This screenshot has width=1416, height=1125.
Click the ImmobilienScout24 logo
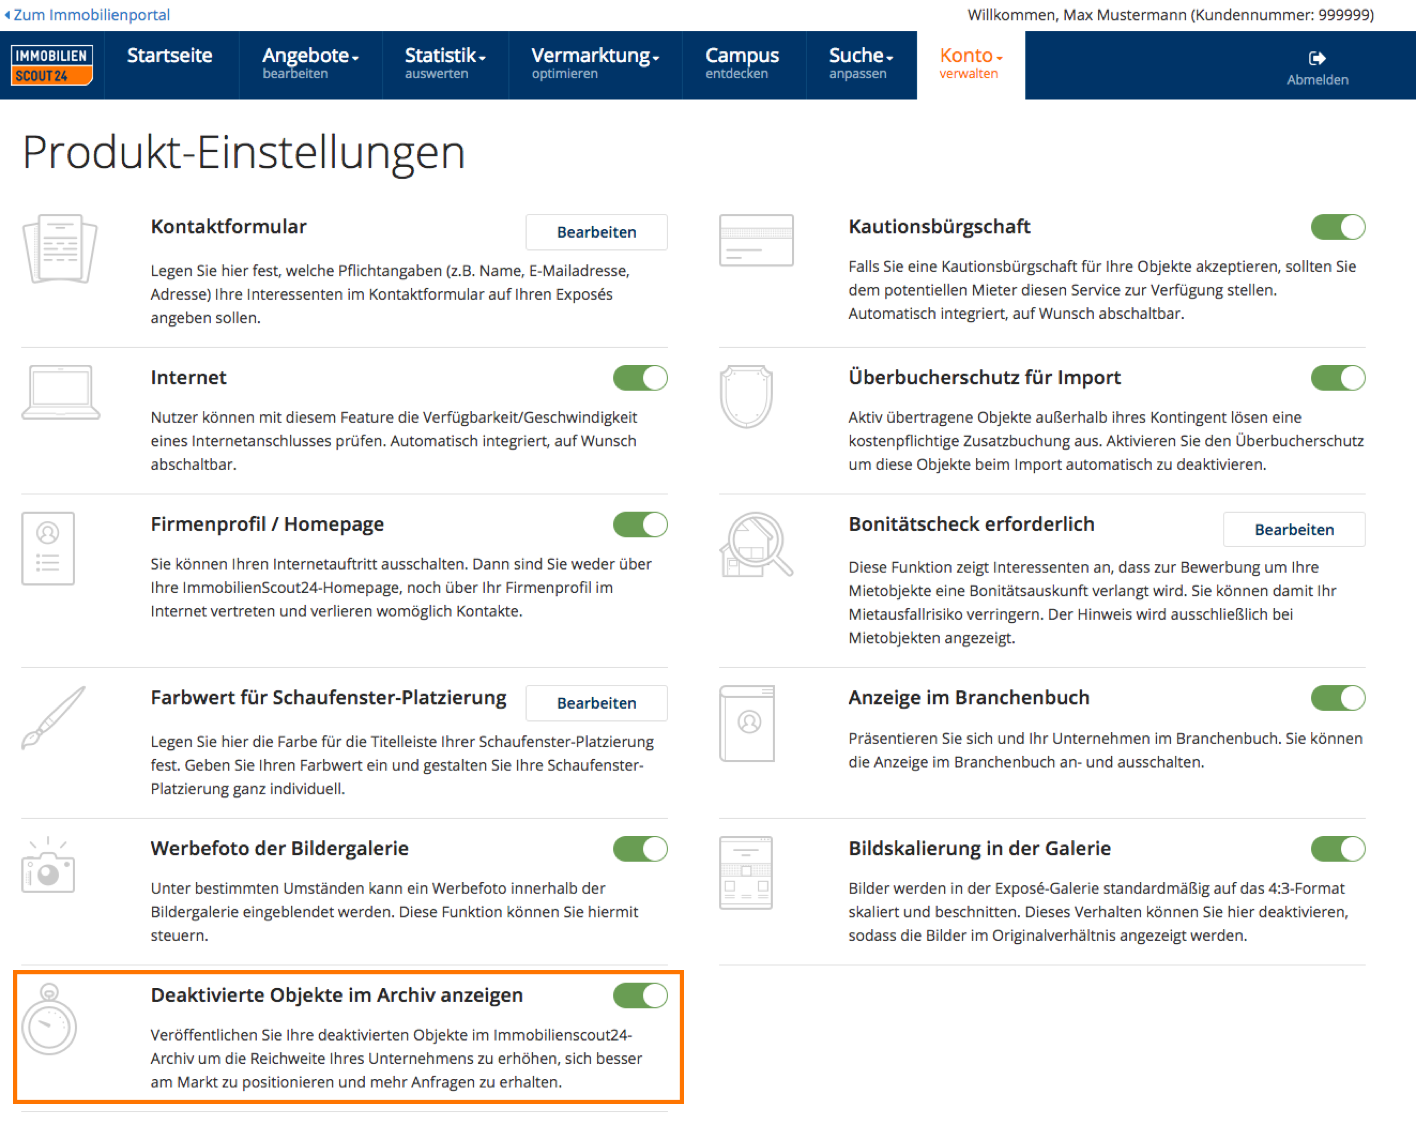coord(52,65)
